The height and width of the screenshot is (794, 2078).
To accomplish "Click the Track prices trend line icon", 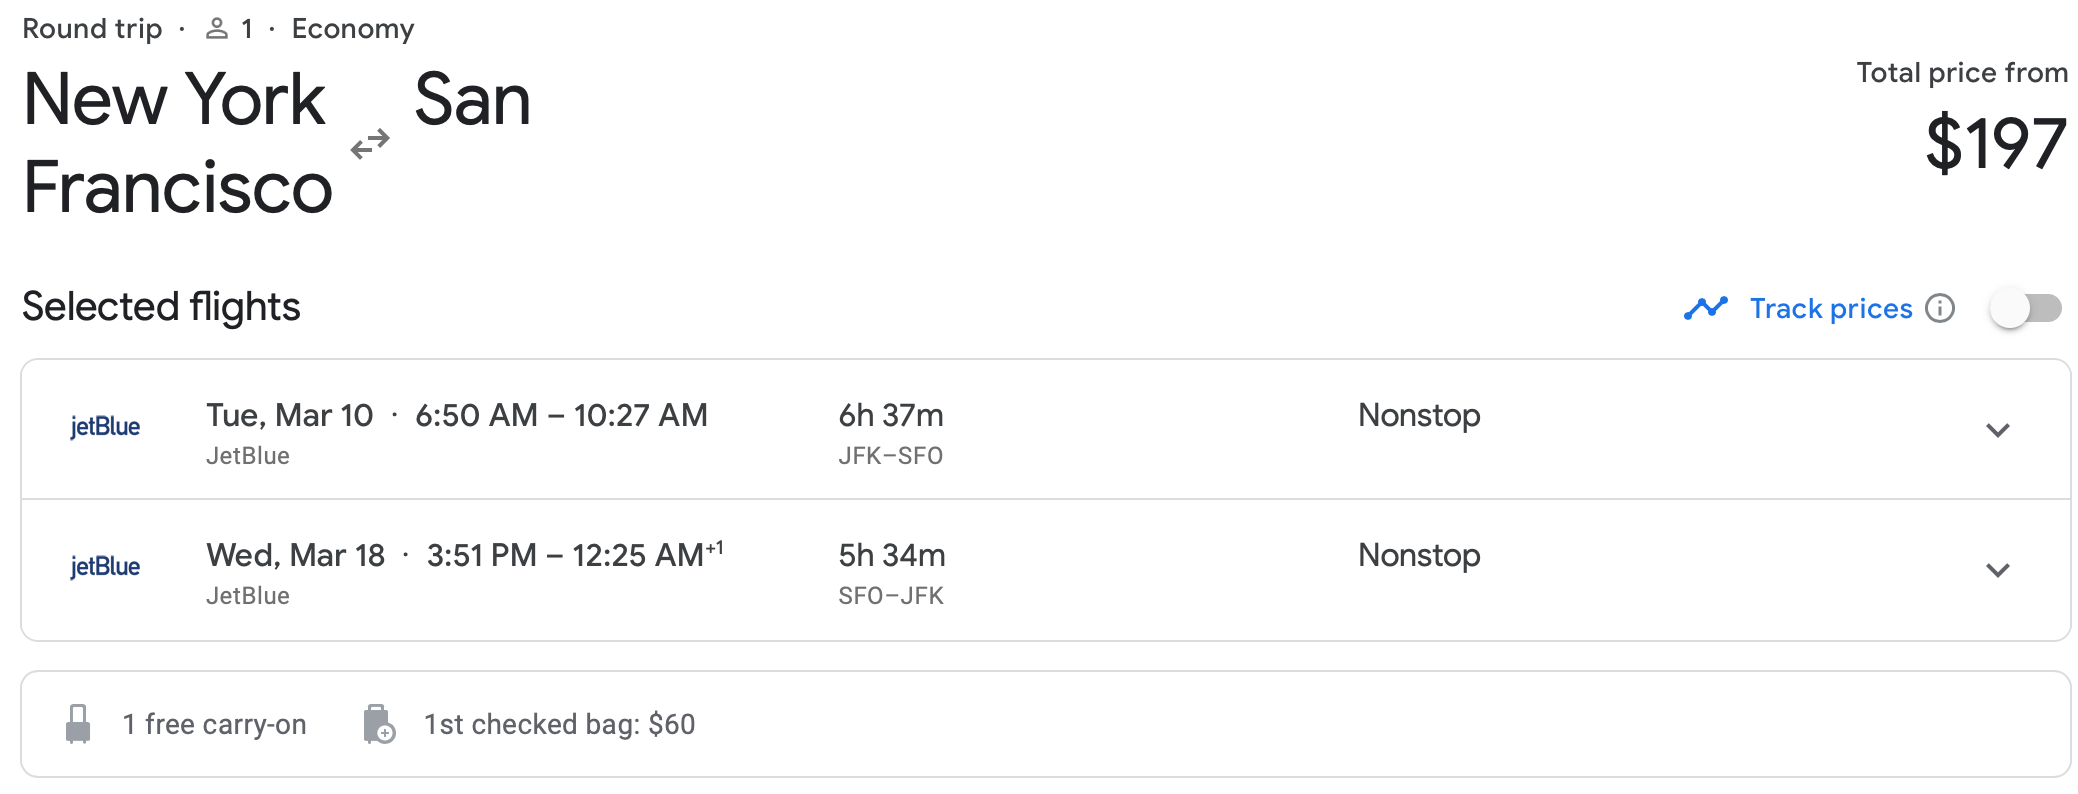I will 1705,308.
